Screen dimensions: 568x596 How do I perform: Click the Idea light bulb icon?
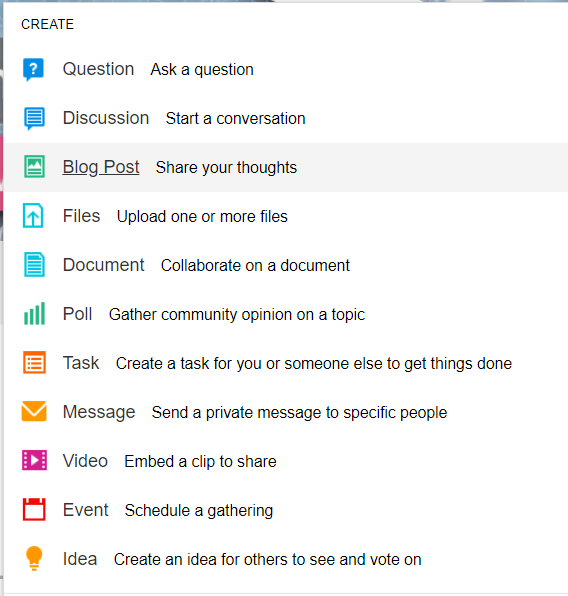pos(34,558)
